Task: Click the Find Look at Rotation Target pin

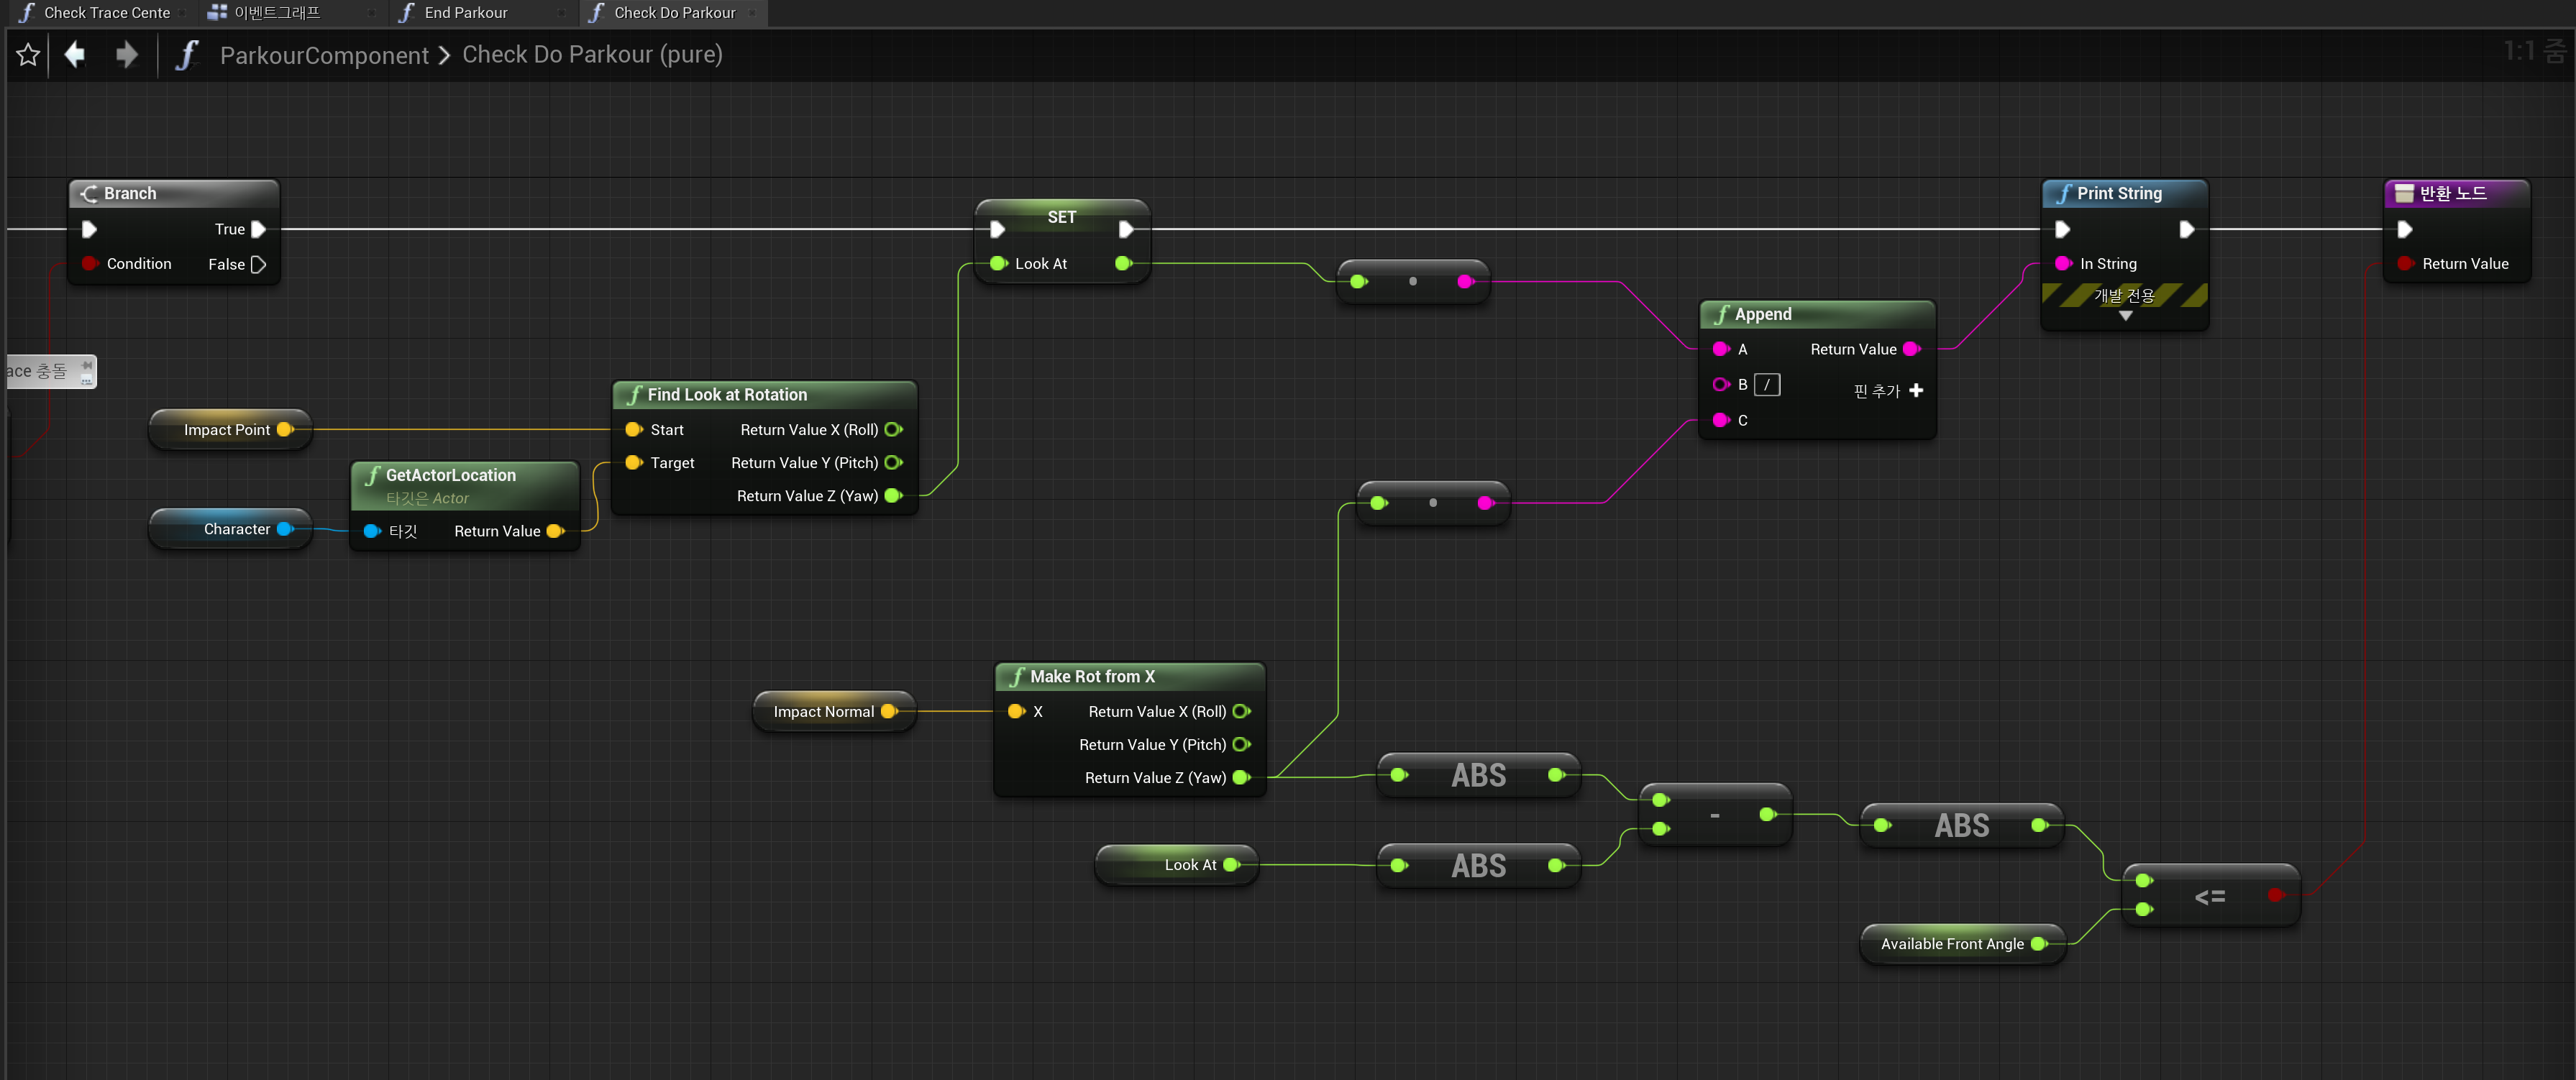Action: point(633,462)
